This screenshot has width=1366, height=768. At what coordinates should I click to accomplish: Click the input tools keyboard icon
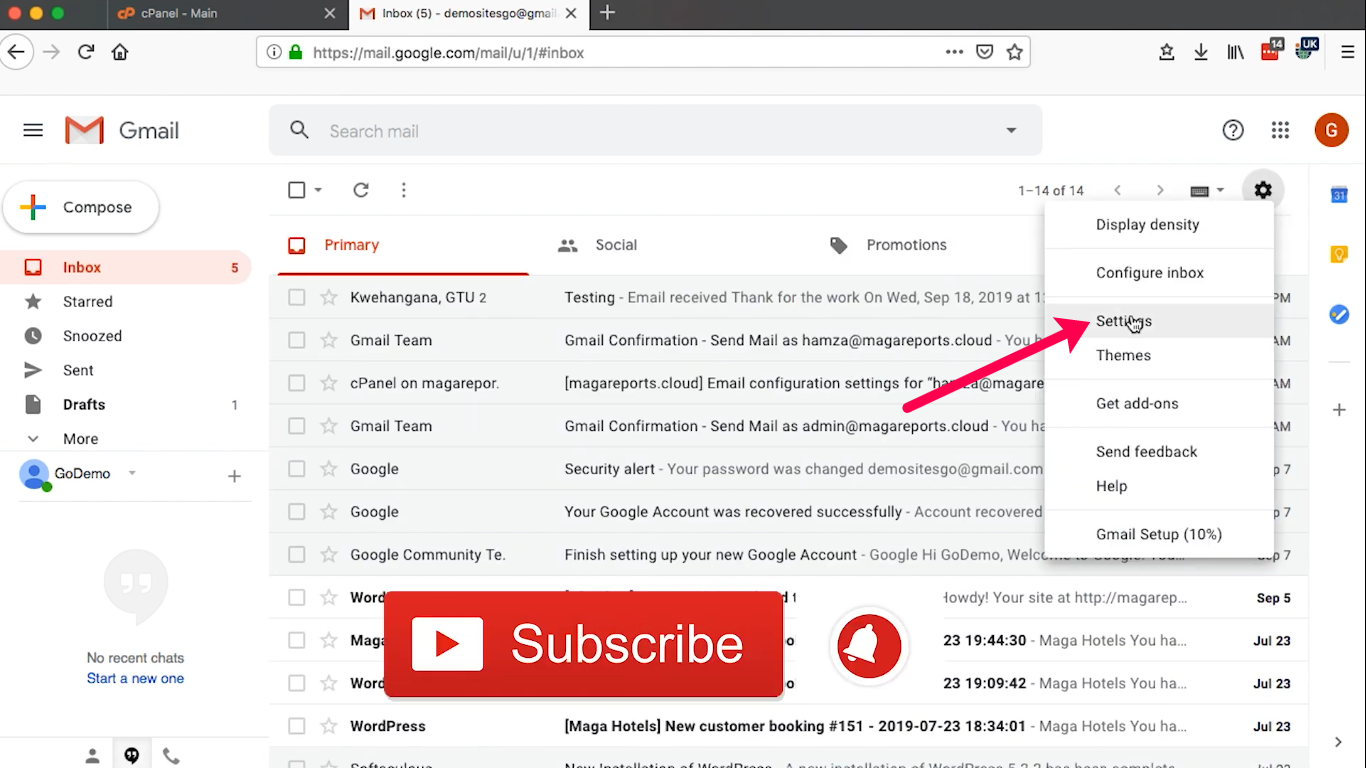(1200, 191)
